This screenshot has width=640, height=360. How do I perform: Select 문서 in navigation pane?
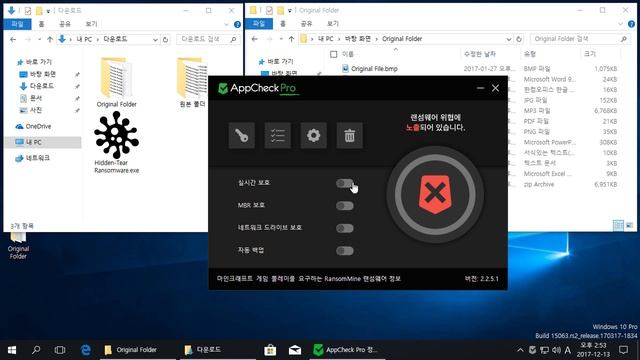pyautogui.click(x=31, y=98)
